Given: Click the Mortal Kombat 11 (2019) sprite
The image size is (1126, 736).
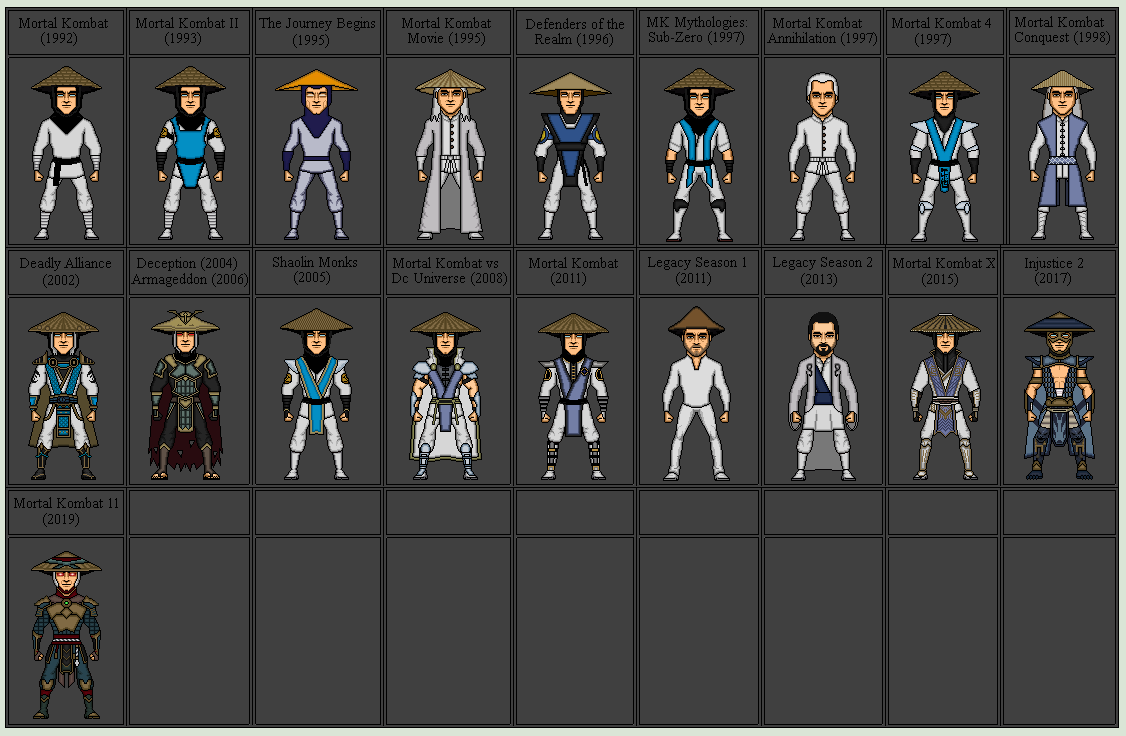Looking at the screenshot, I should coord(66,635).
